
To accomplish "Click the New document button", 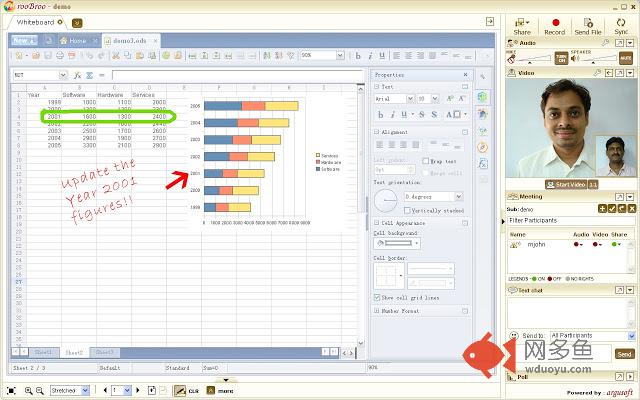I will (24, 40).
